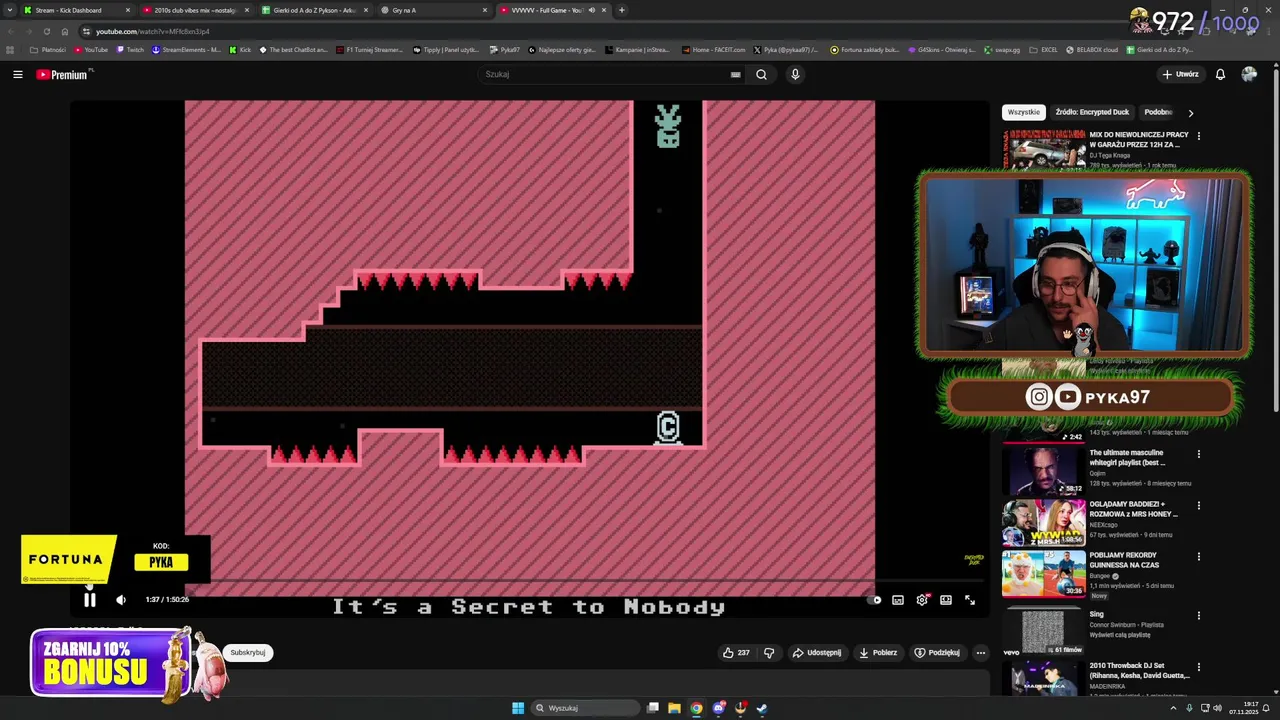Screen dimensions: 1280x720
Task: Click in the YouTube Szukaj search field
Action: [x=605, y=74]
